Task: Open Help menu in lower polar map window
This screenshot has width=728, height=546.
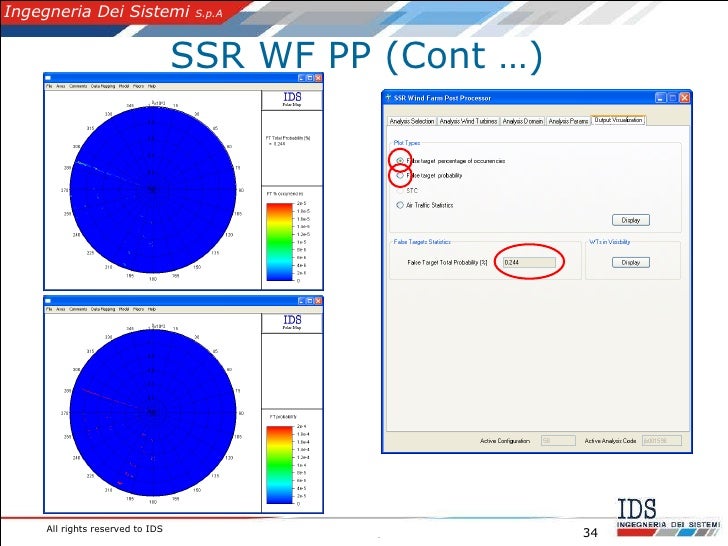Action: 152,309
